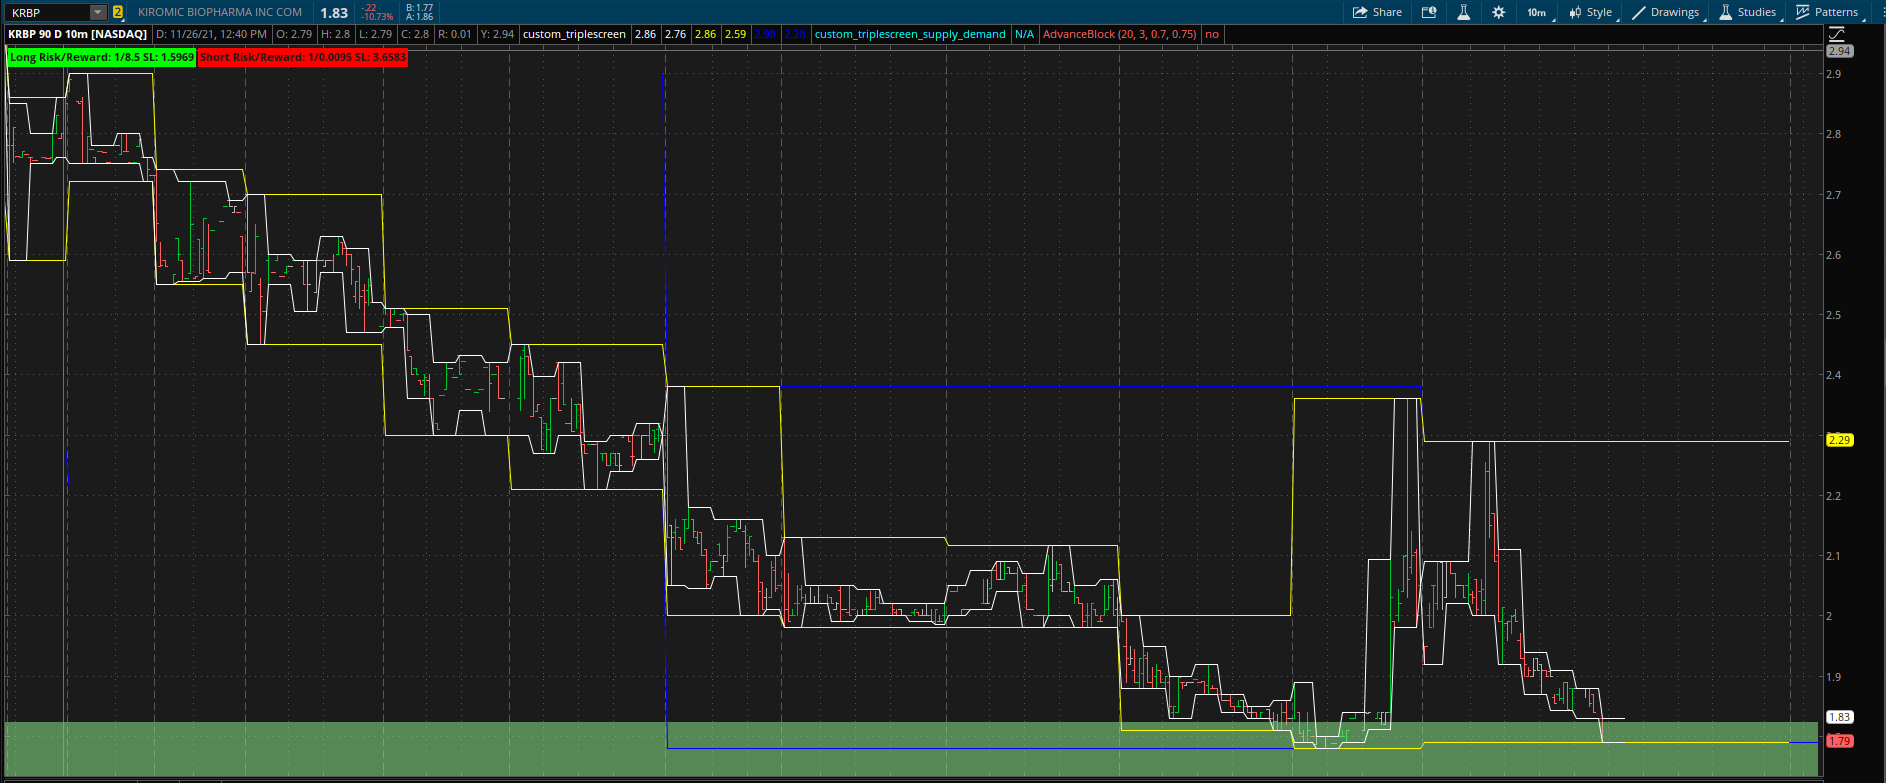The height and width of the screenshot is (783, 1886).
Task: Click the KRBP 90 D 10m [NASDAQ] label
Action: tap(78, 34)
